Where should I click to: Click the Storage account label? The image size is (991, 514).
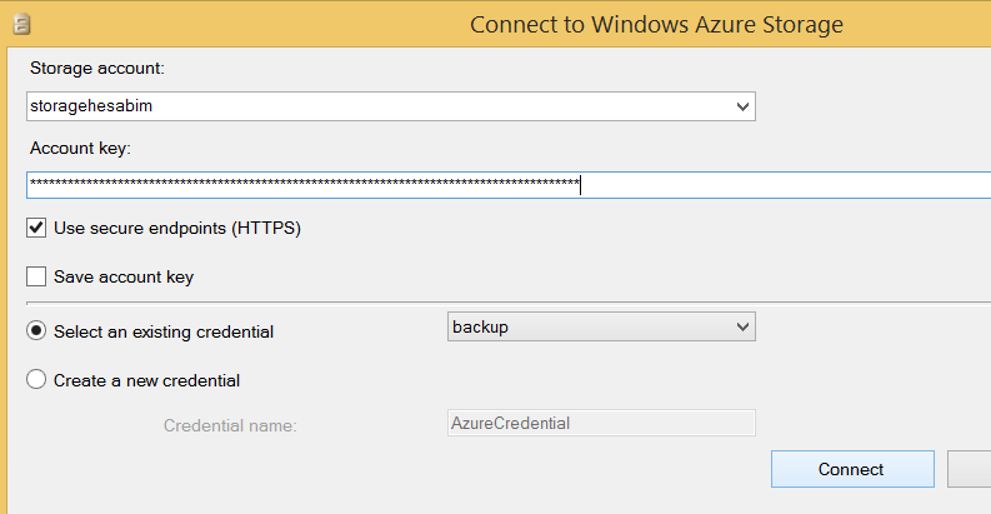click(97, 68)
